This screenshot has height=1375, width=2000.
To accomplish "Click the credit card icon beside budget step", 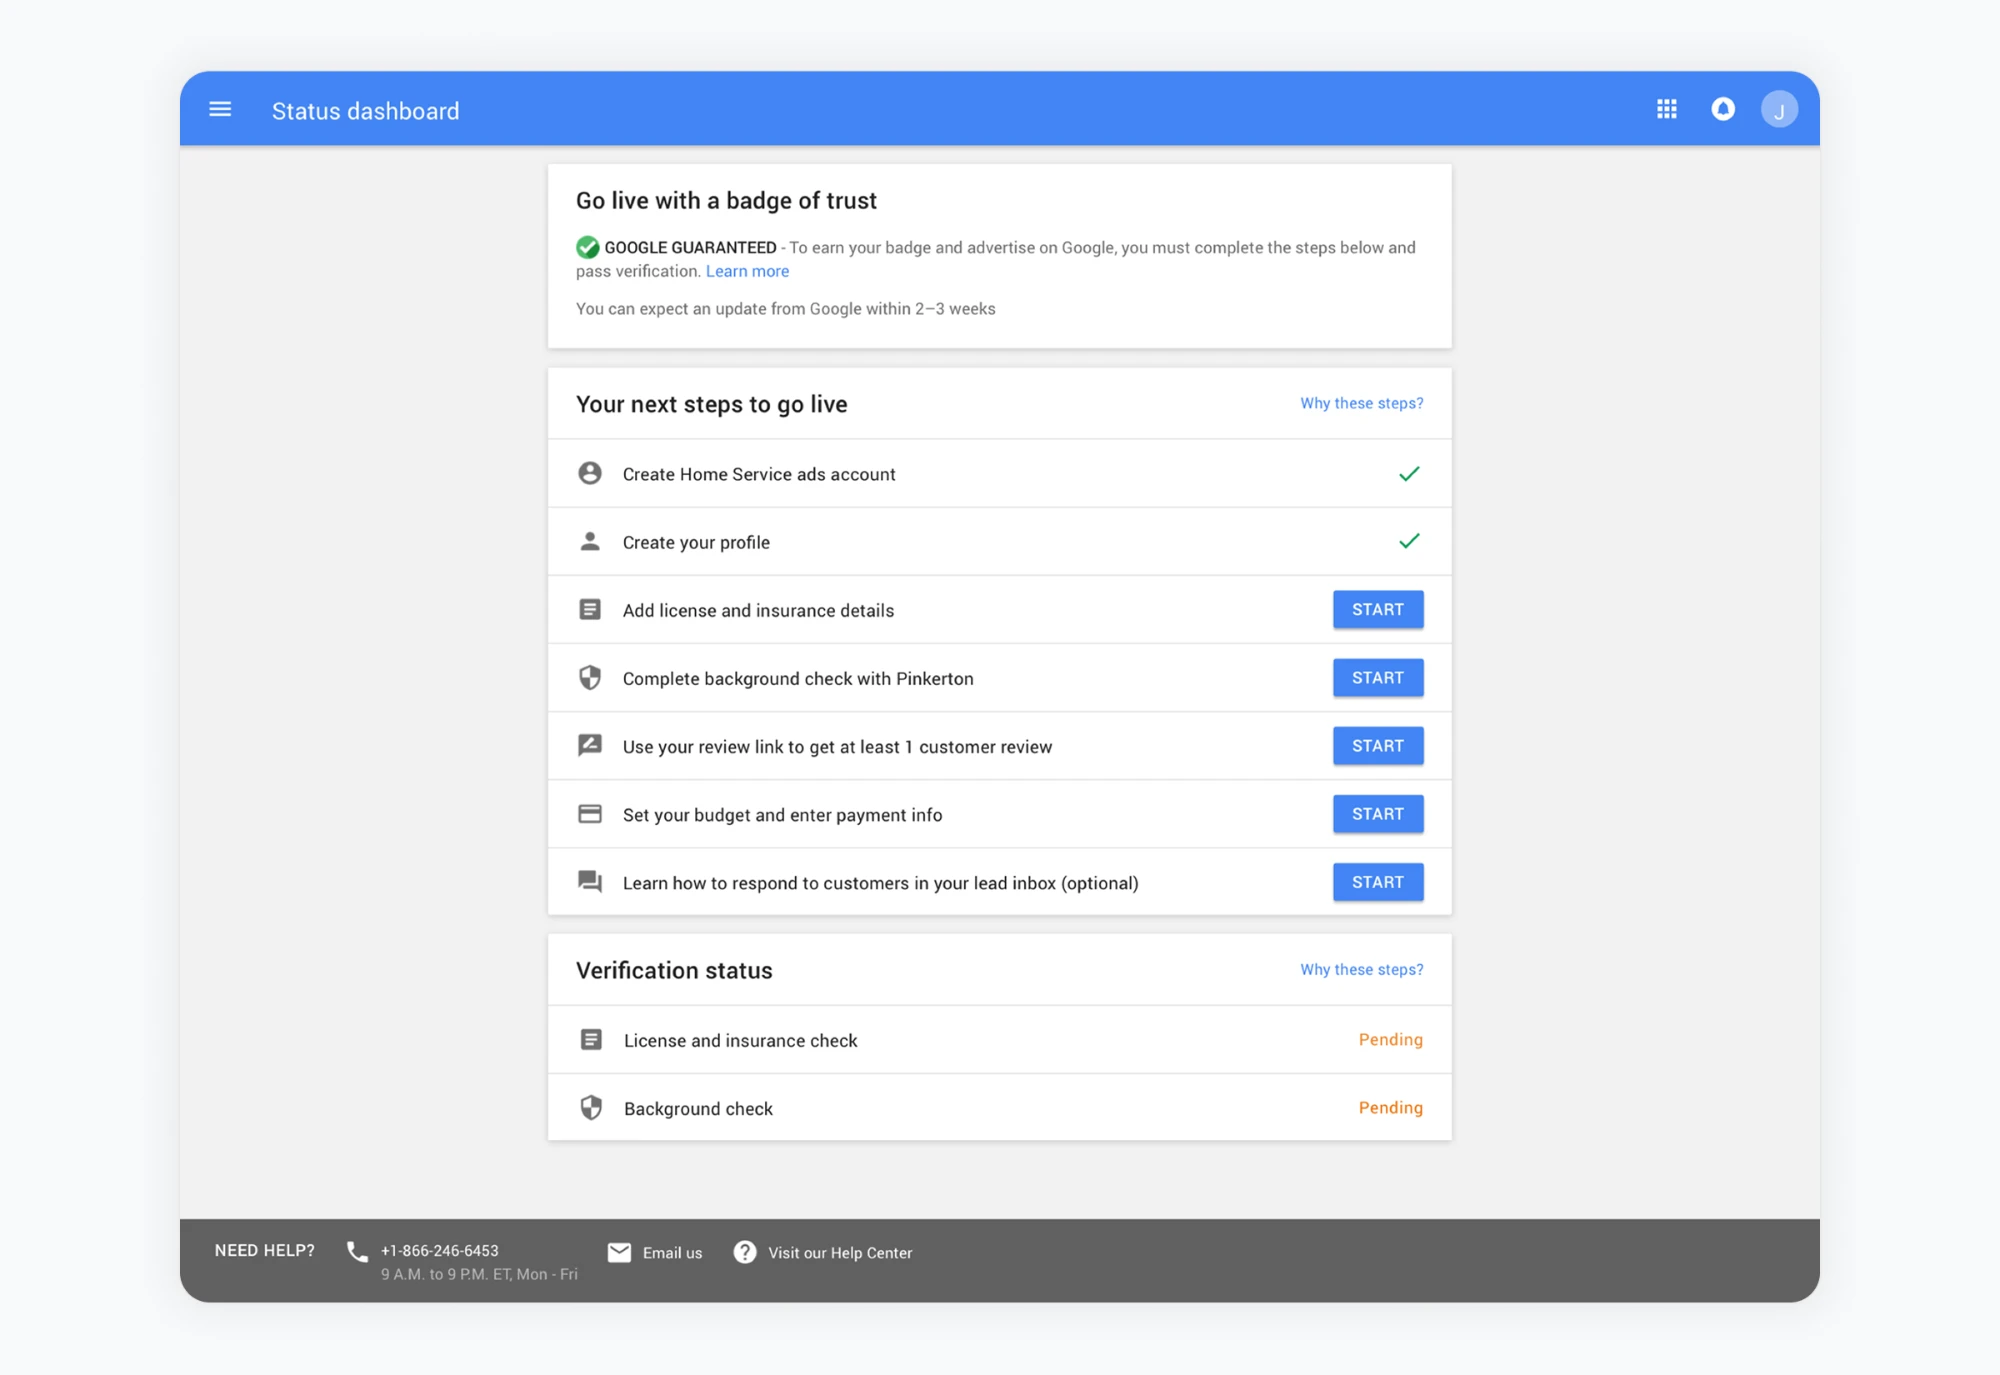I will [x=590, y=814].
